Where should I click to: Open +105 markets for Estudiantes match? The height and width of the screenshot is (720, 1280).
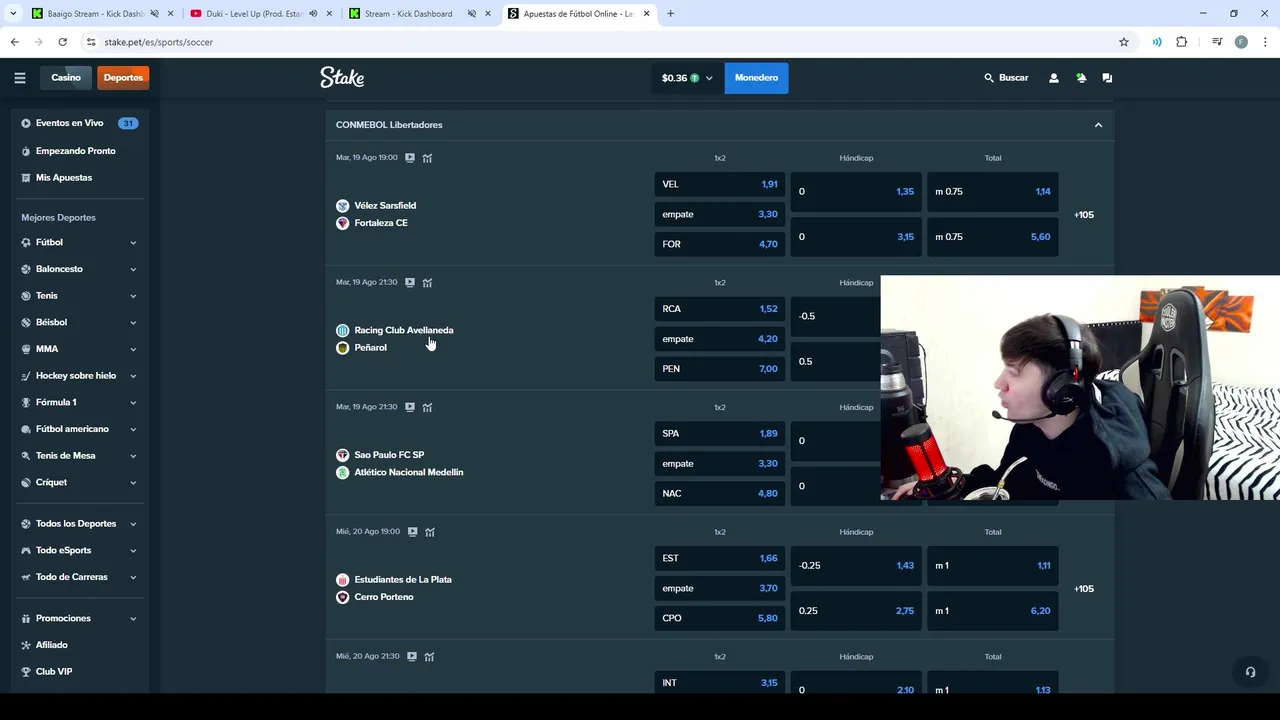1084,589
